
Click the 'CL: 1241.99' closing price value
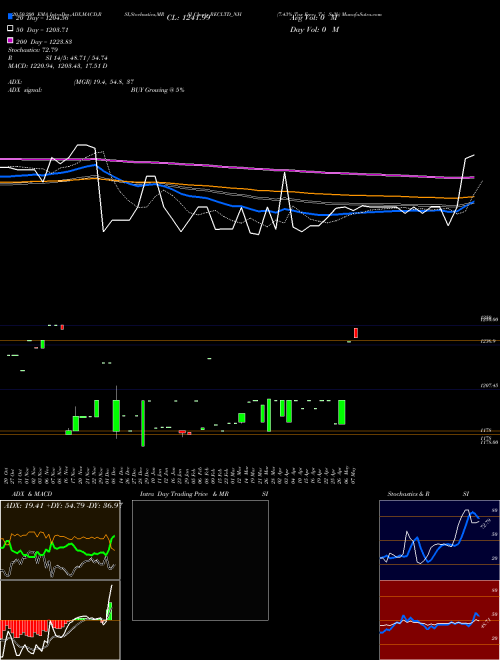point(188,18)
